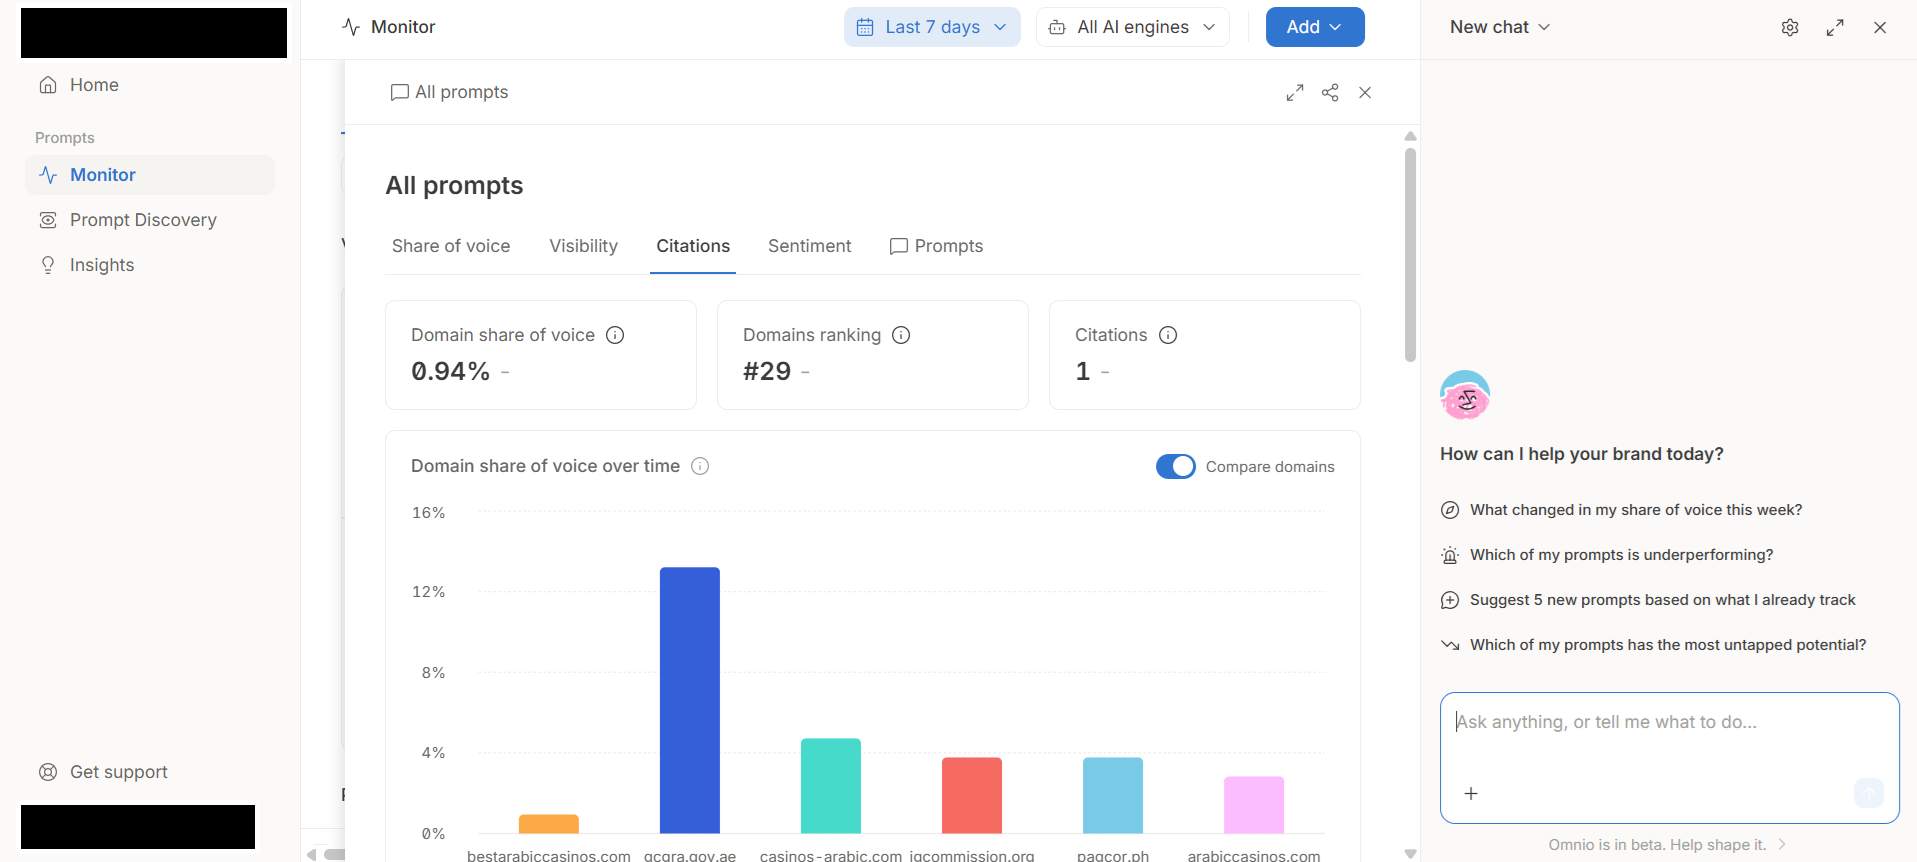Click the share icon in All prompts panel
This screenshot has height=862, width=1917.
pyautogui.click(x=1330, y=93)
